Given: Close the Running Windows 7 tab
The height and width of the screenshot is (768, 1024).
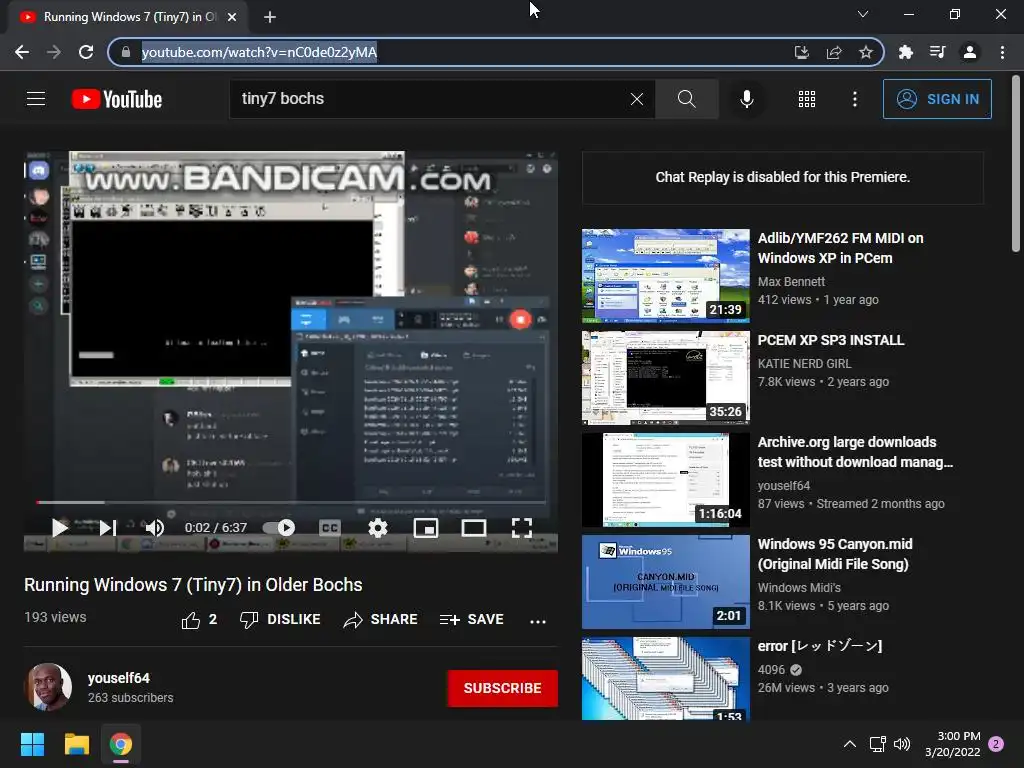Looking at the screenshot, I should [x=232, y=17].
